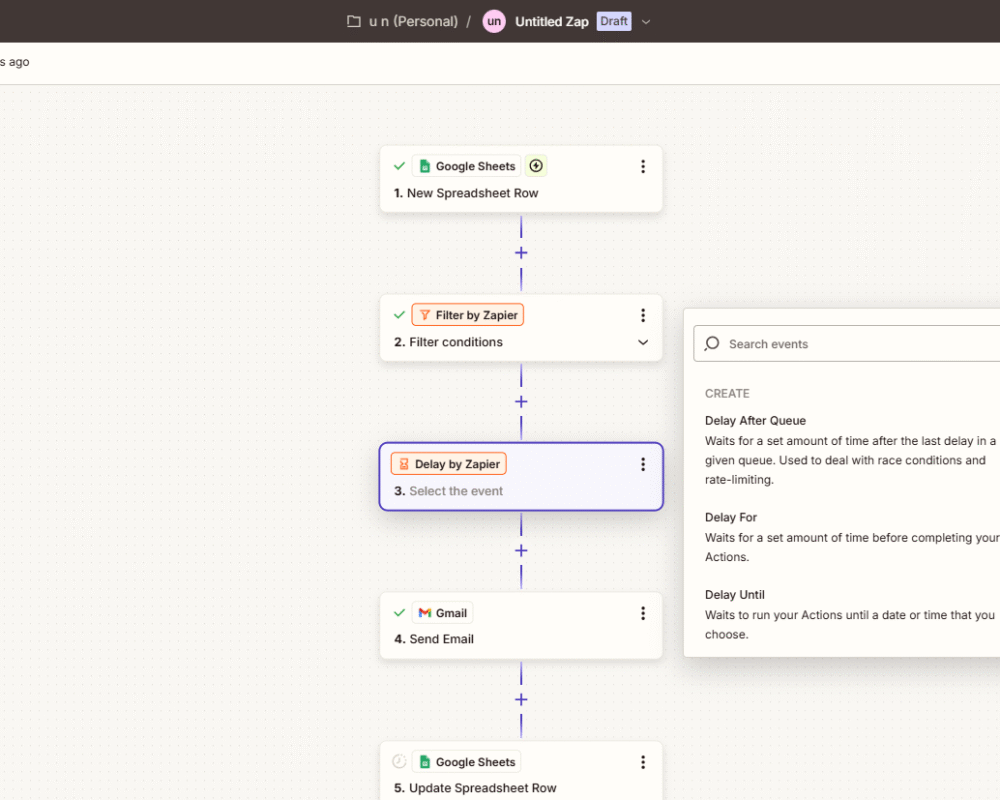Click the green checkmark on step 1
Image resolution: width=1000 pixels, height=800 pixels.
point(399,166)
